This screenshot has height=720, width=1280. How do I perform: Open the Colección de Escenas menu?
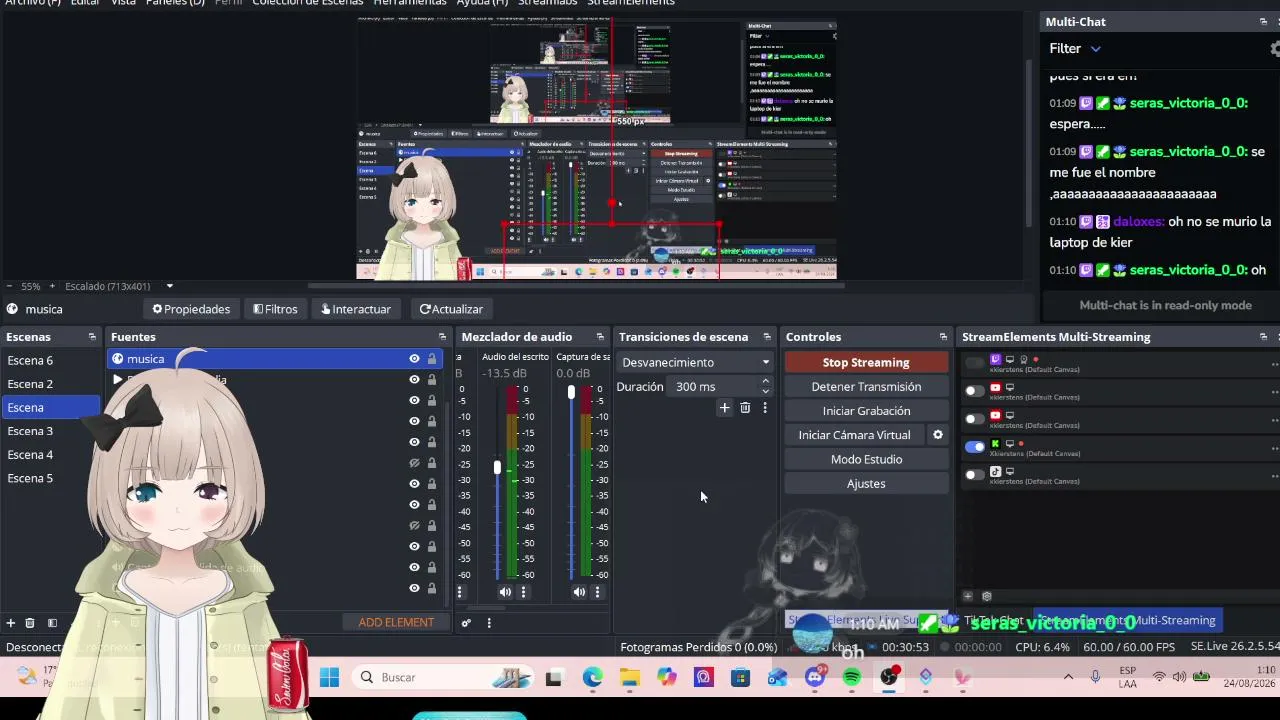308,3
